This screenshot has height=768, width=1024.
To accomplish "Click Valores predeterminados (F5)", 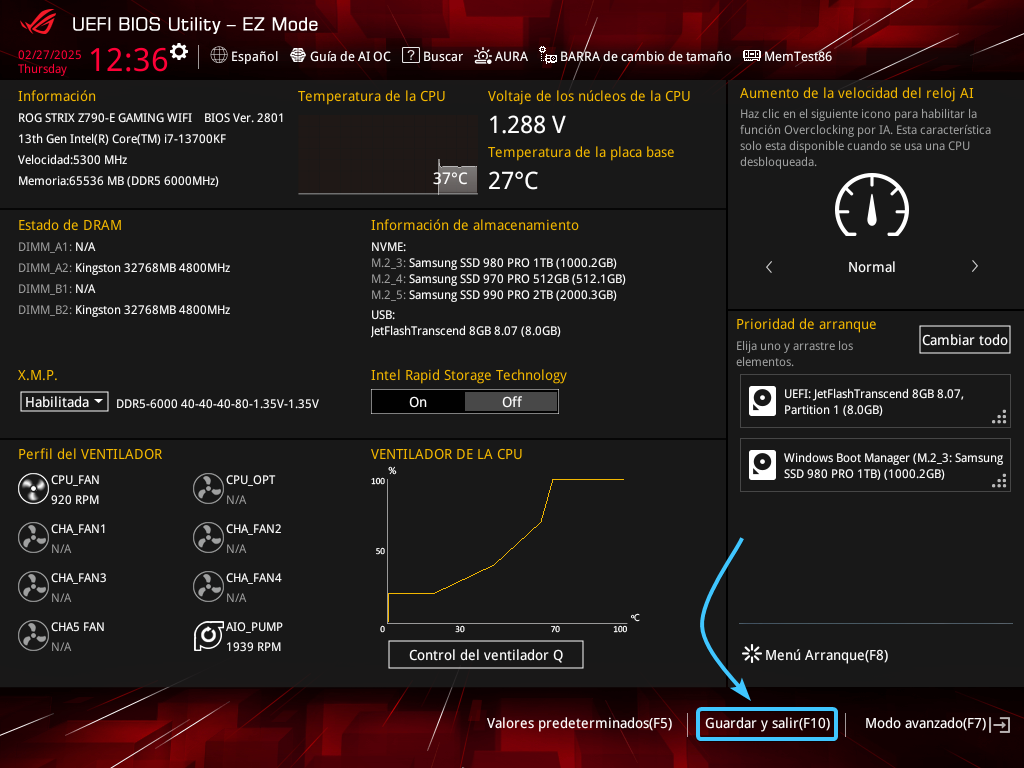I will pyautogui.click(x=579, y=723).
